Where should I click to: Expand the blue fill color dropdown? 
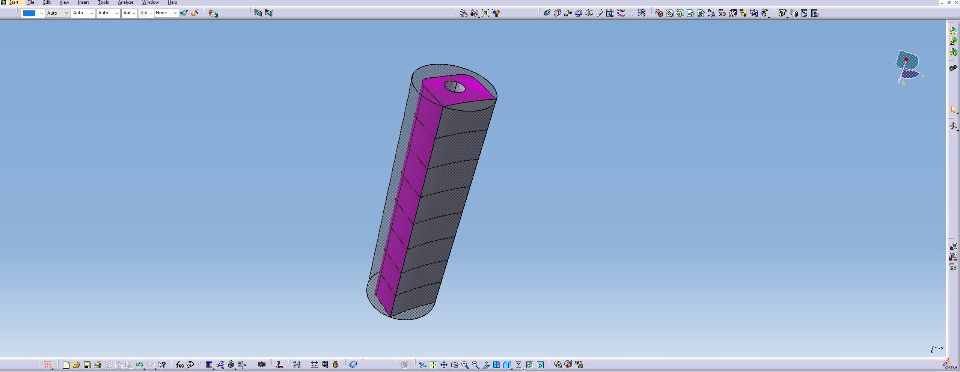[41, 13]
